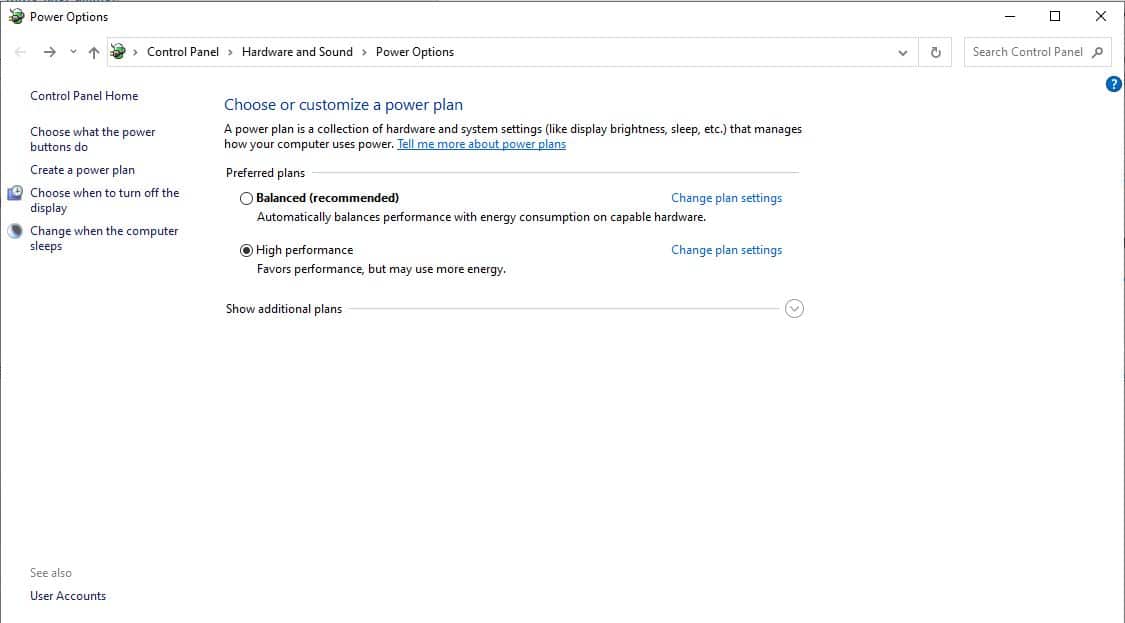Change plan settings for Balanced plan
Image resolution: width=1125 pixels, height=623 pixels.
pyautogui.click(x=726, y=198)
